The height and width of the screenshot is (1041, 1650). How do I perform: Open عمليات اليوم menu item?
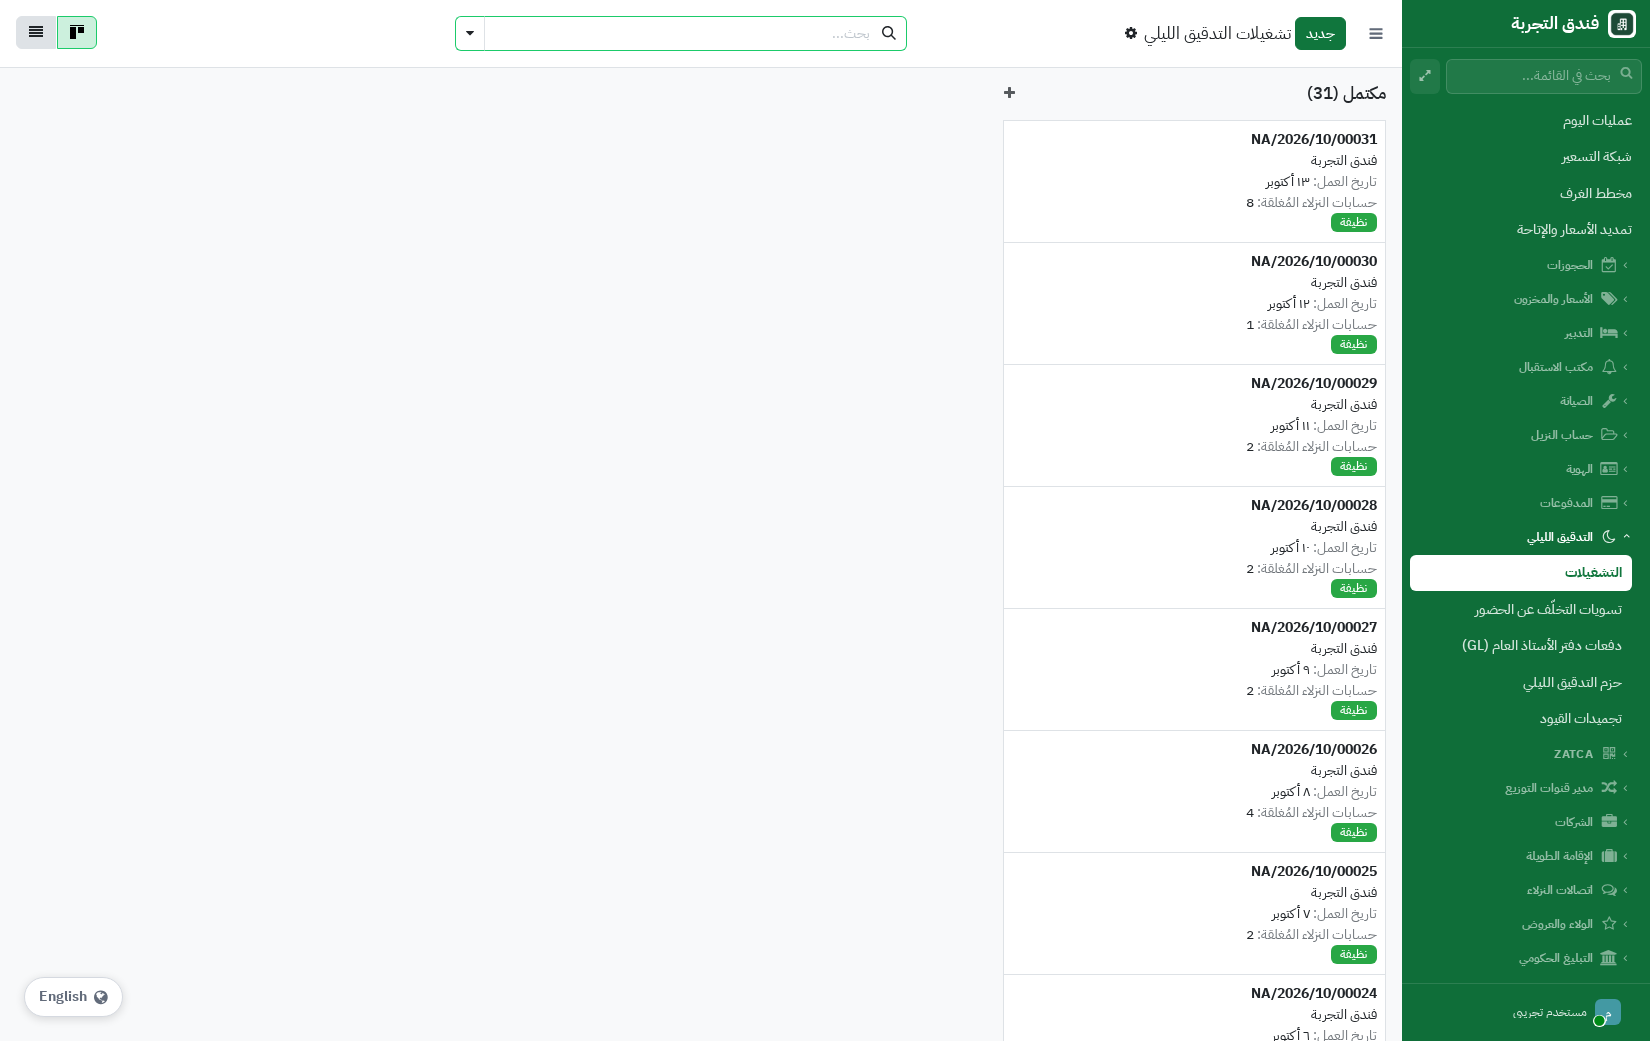1597,121
